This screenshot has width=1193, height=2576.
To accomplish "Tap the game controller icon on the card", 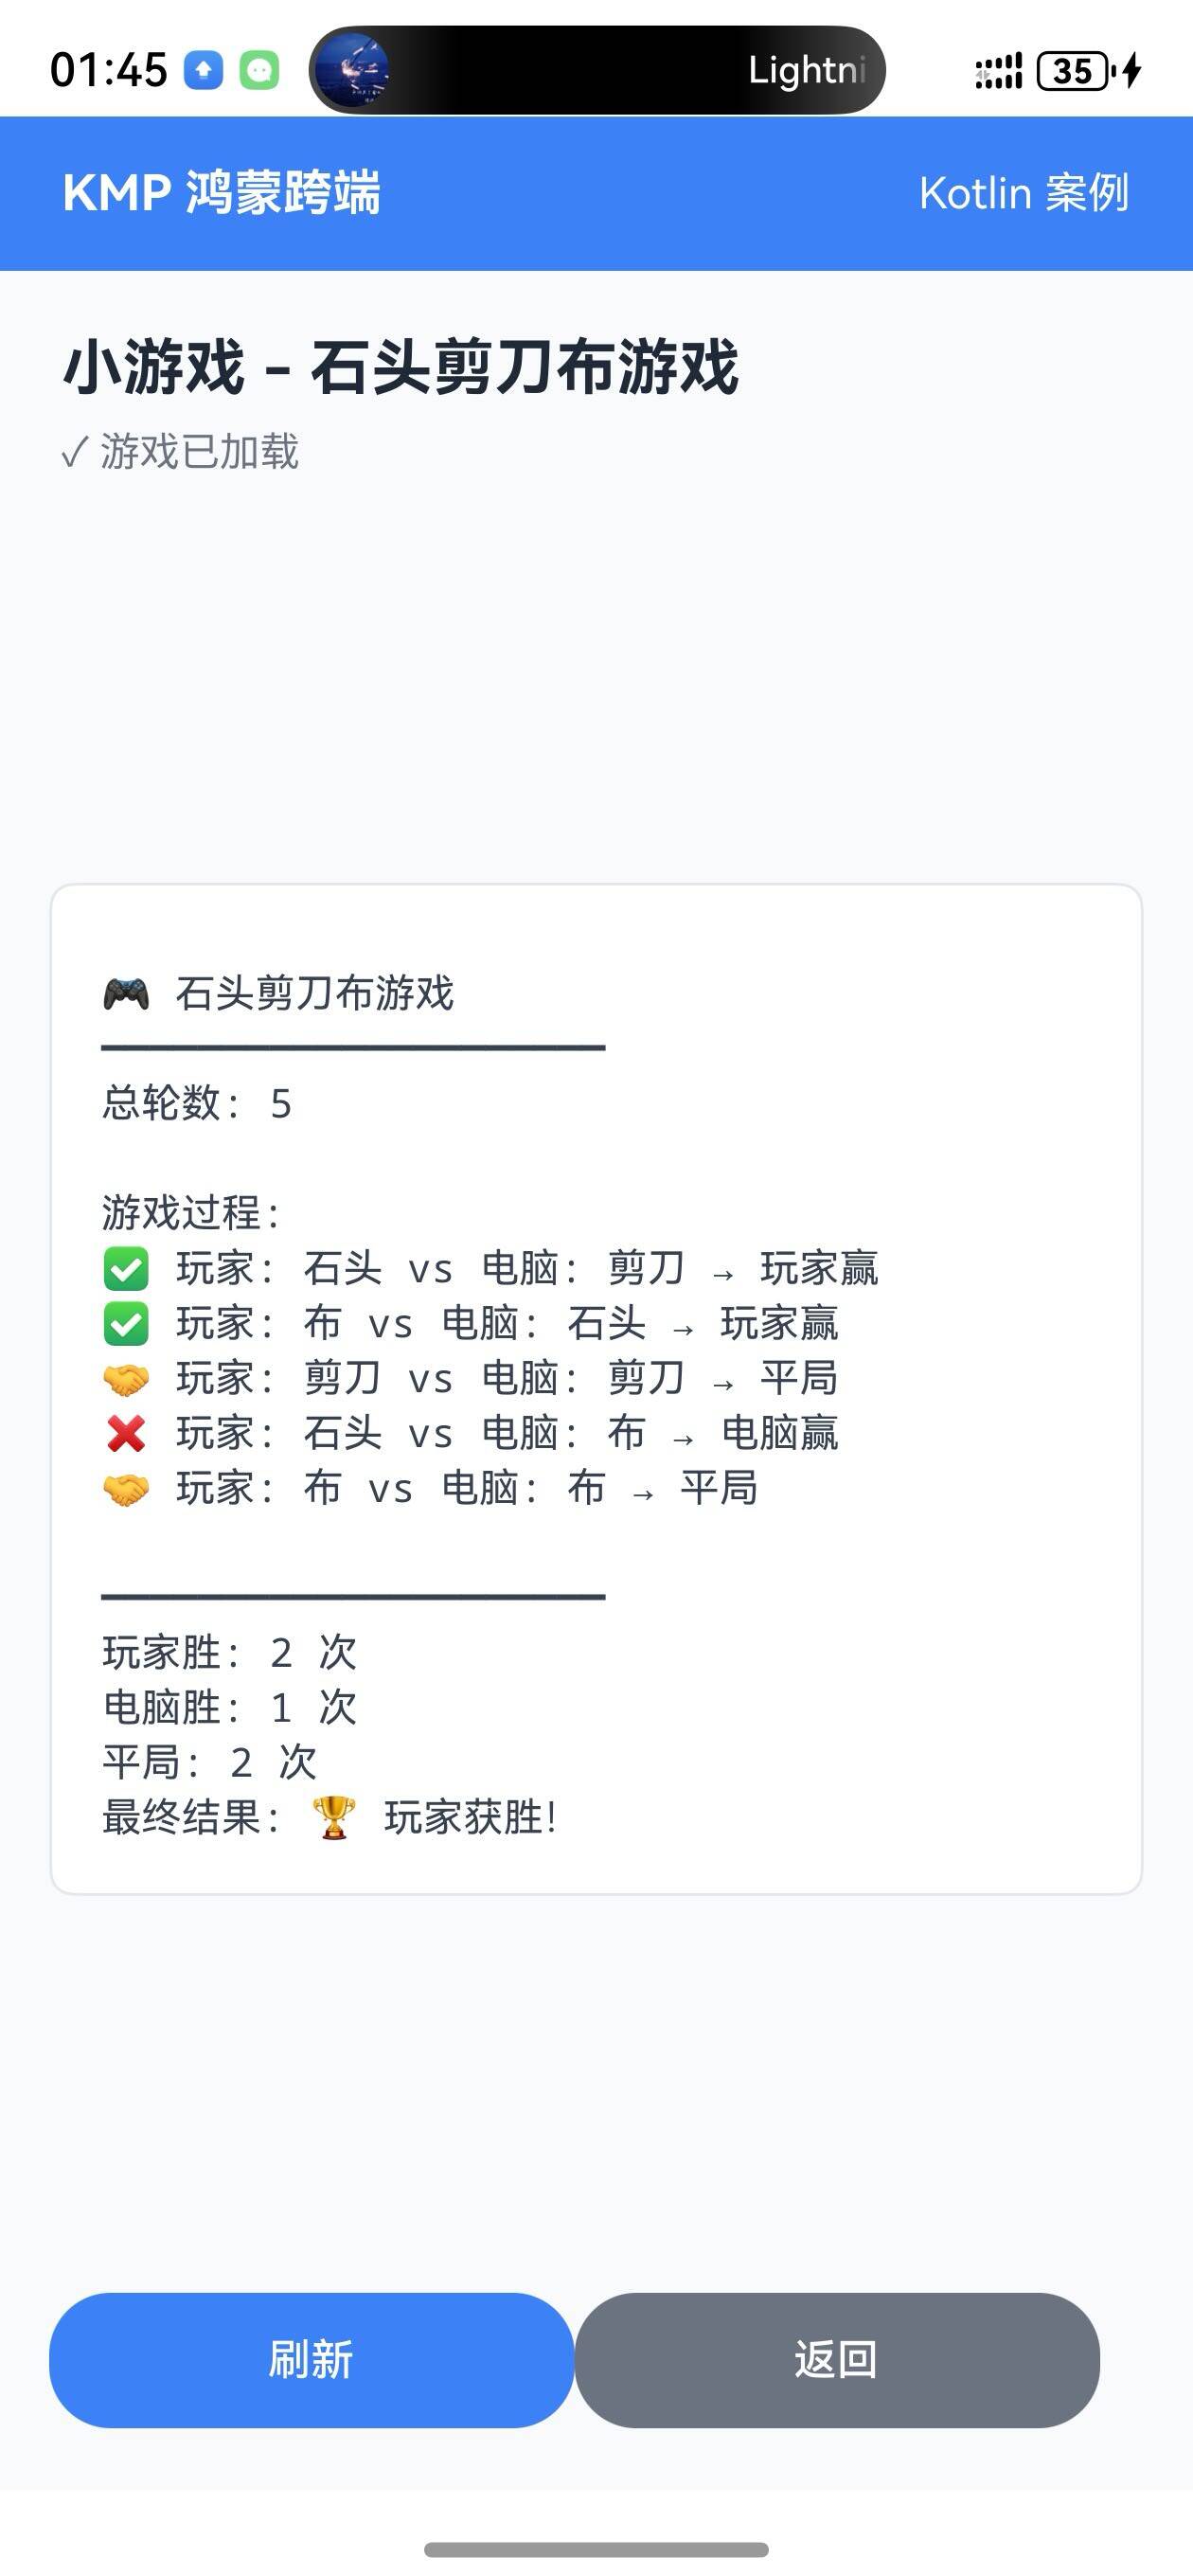I will pos(126,993).
